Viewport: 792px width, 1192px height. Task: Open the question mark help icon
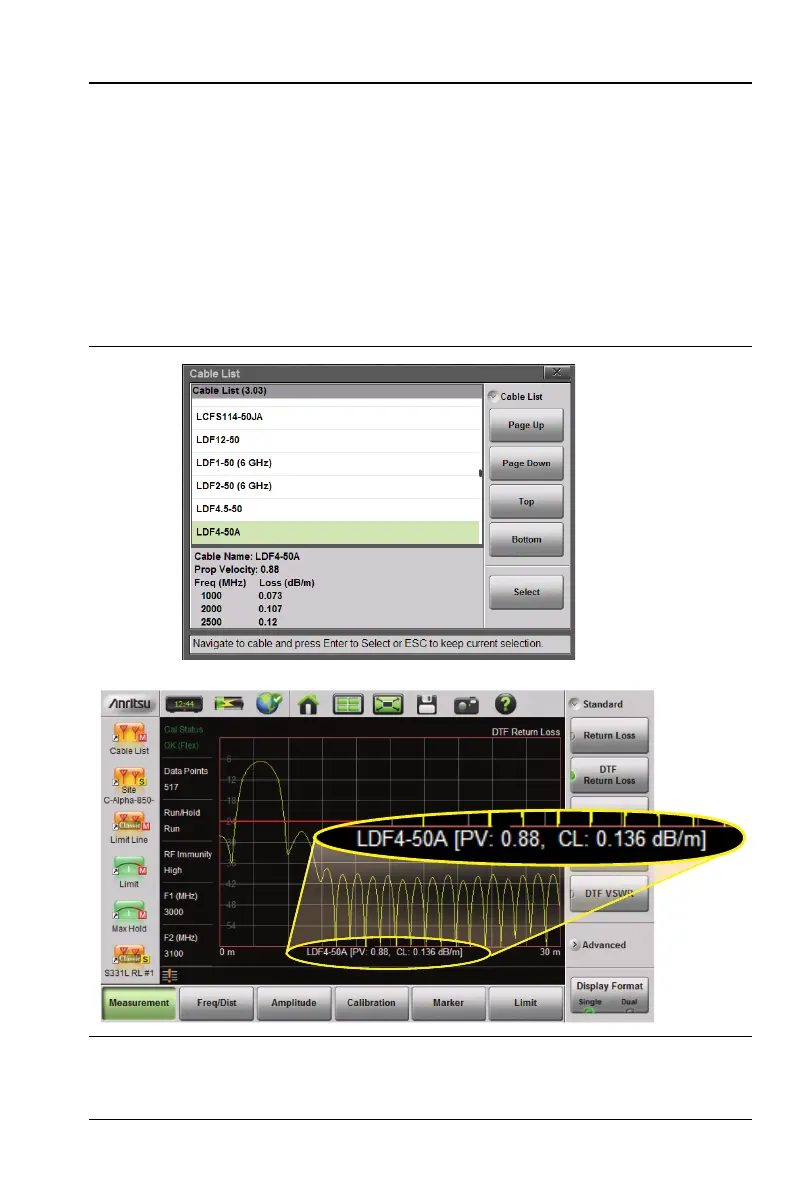pos(505,705)
